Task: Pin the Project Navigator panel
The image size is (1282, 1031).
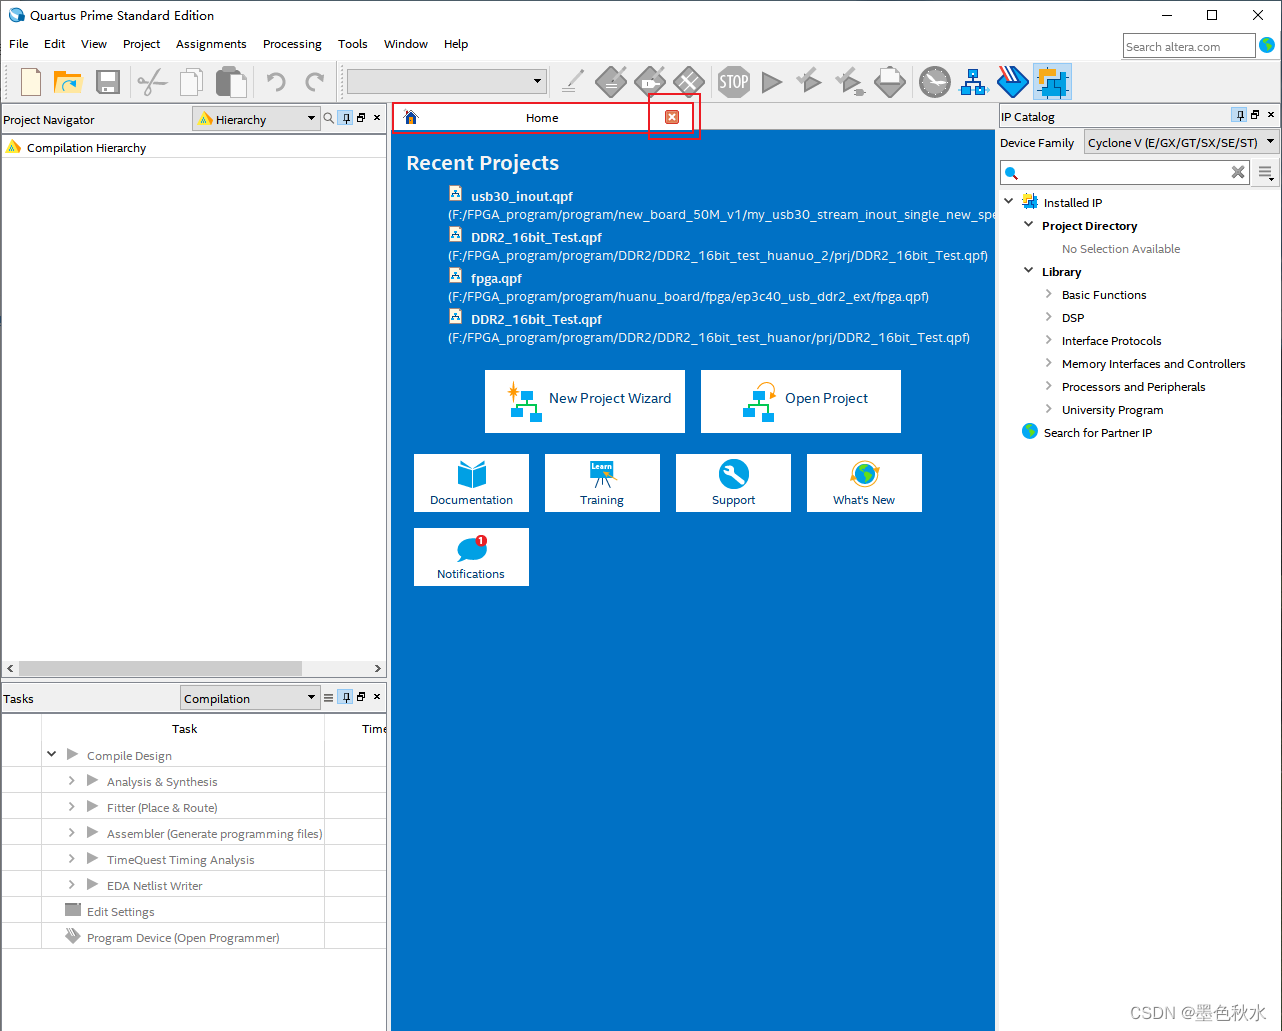Action: (345, 118)
